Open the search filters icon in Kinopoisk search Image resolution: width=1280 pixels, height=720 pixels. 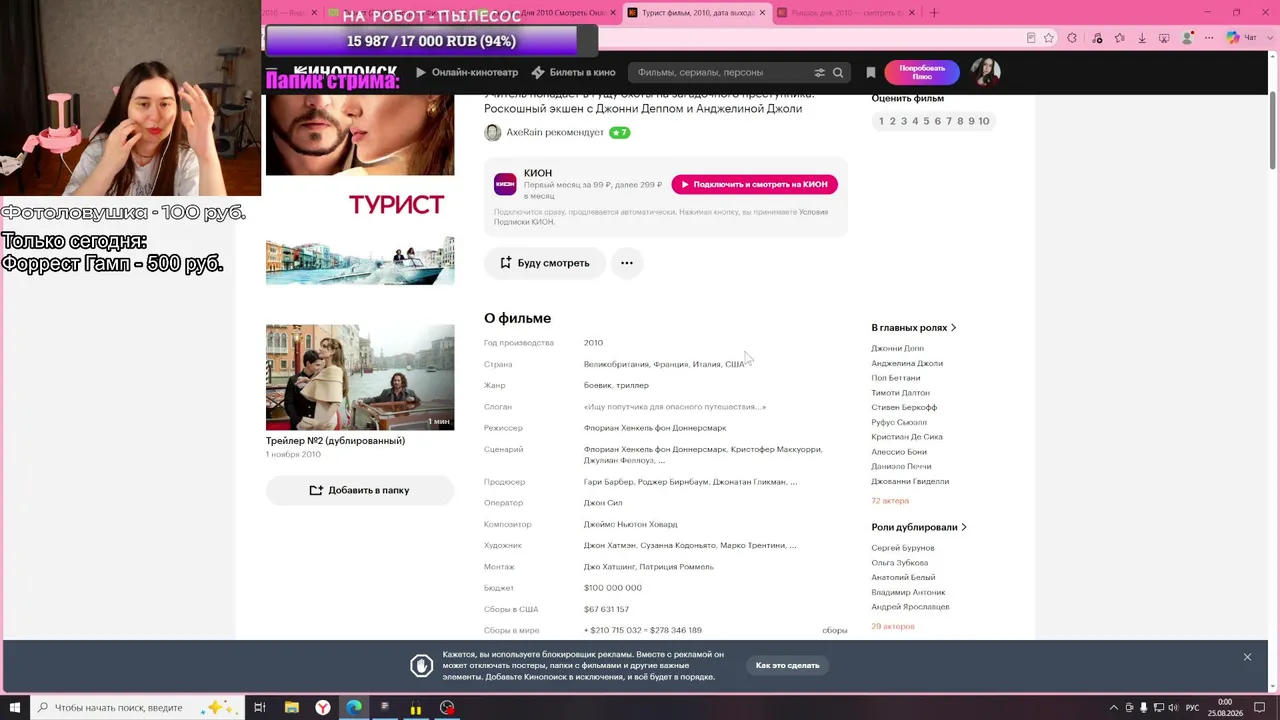[819, 72]
